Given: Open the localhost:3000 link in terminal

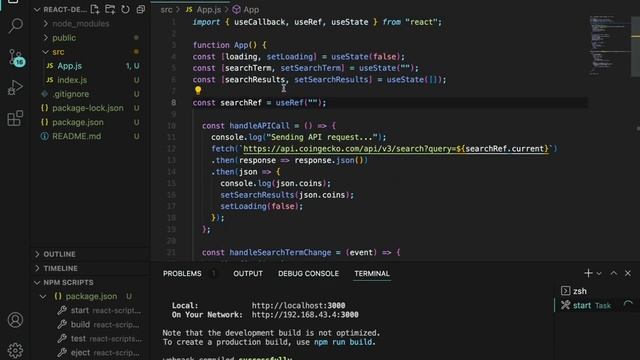Looking at the screenshot, I should 298,305.
